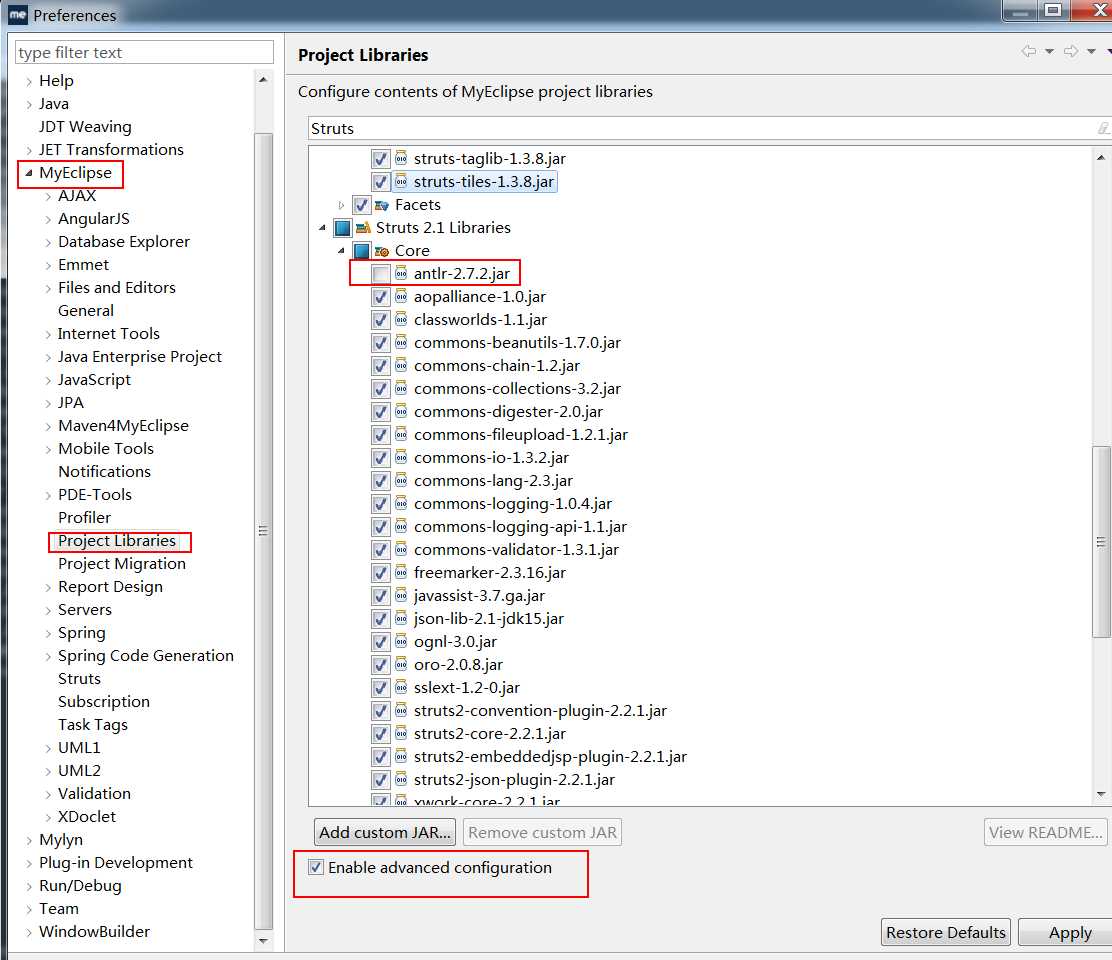1112x960 pixels.
Task: Select Project Migration preference page
Action: [122, 564]
